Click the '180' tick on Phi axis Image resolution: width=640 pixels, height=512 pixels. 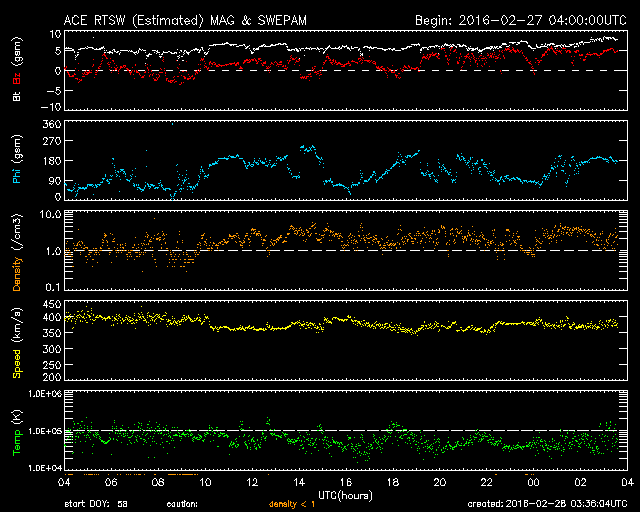pos(52,161)
